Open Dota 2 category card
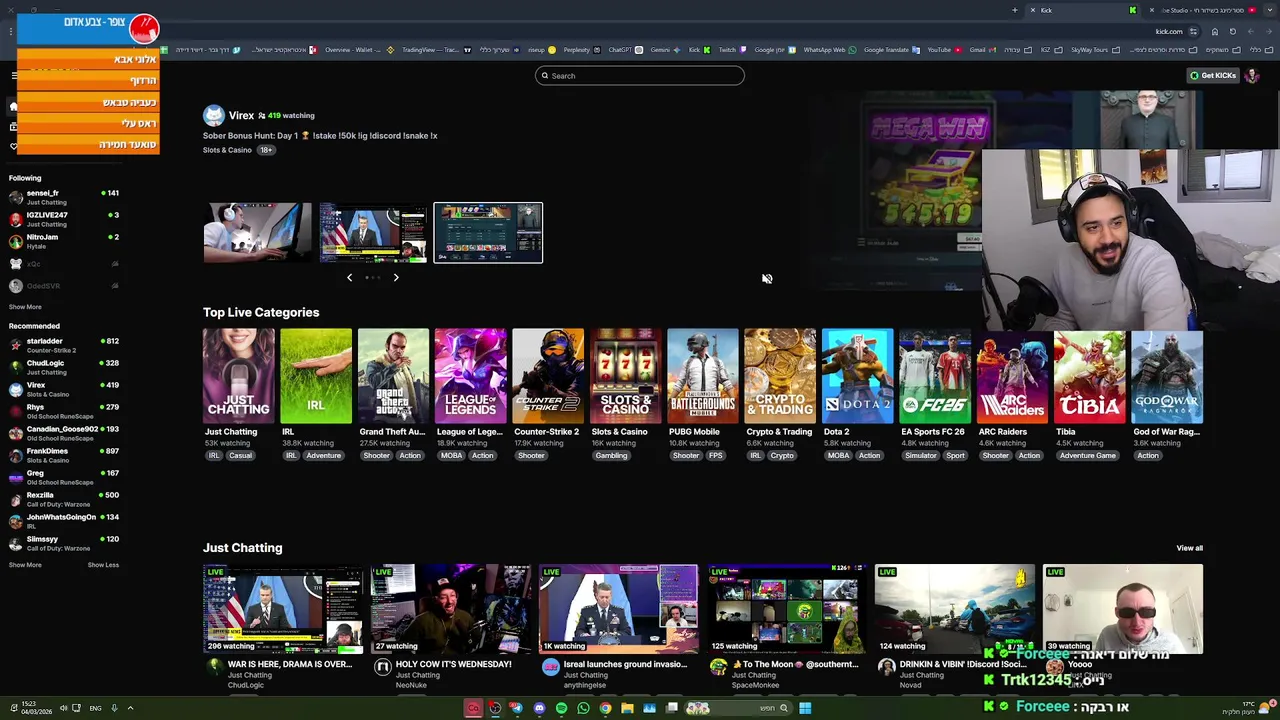 click(857, 376)
